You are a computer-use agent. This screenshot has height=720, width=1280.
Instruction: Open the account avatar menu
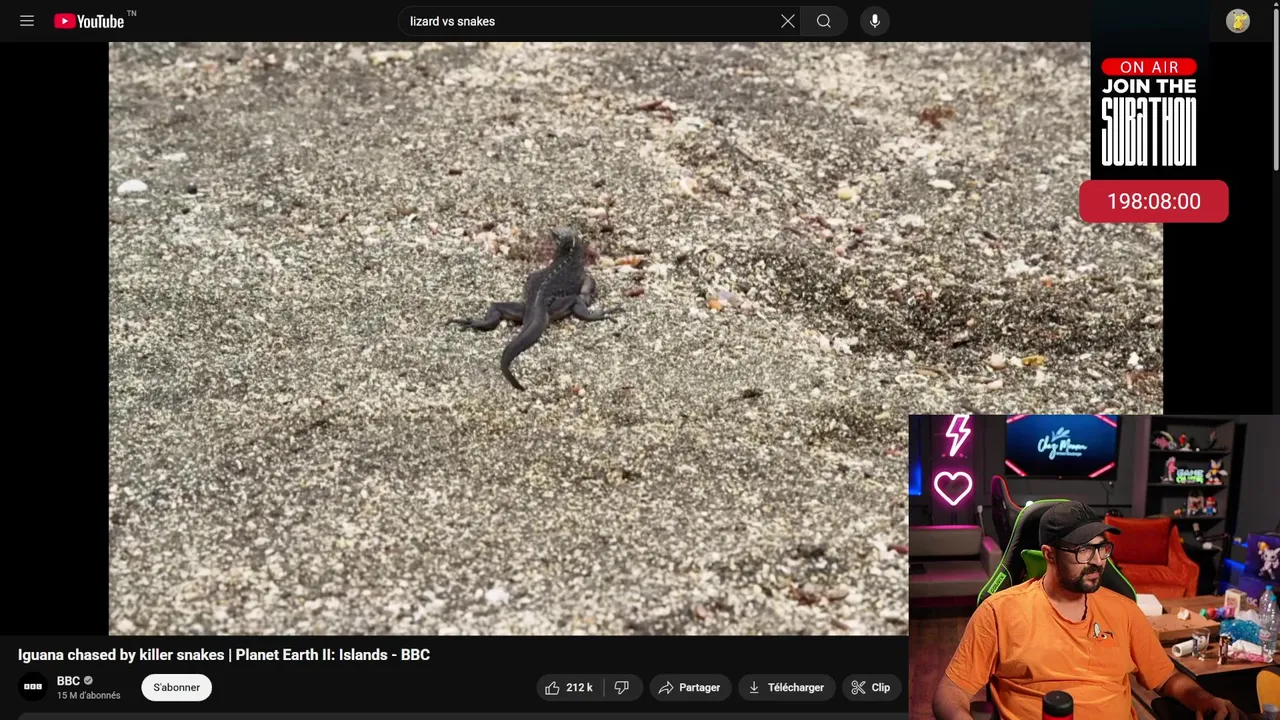1238,21
